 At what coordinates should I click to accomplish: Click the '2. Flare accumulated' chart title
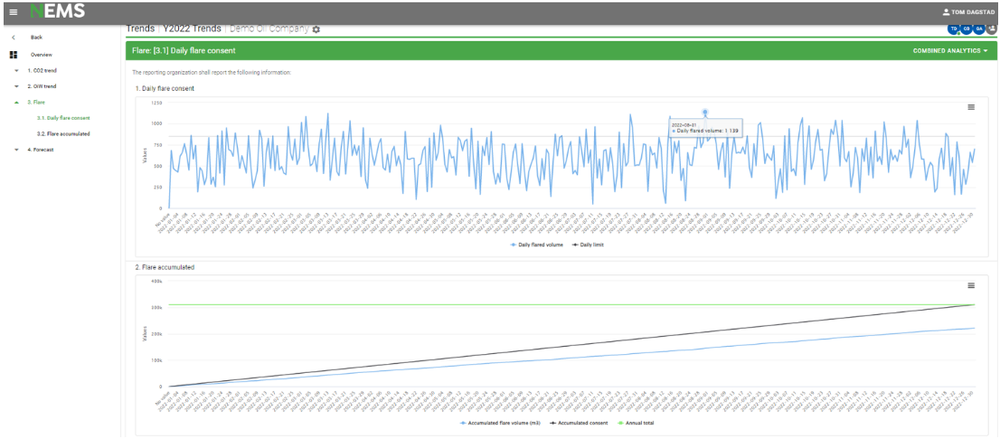(x=165, y=267)
